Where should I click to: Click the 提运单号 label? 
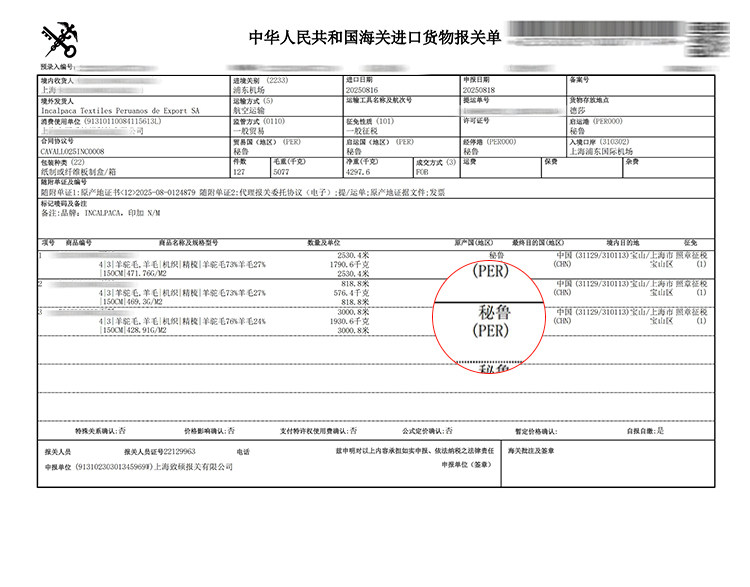coord(476,100)
